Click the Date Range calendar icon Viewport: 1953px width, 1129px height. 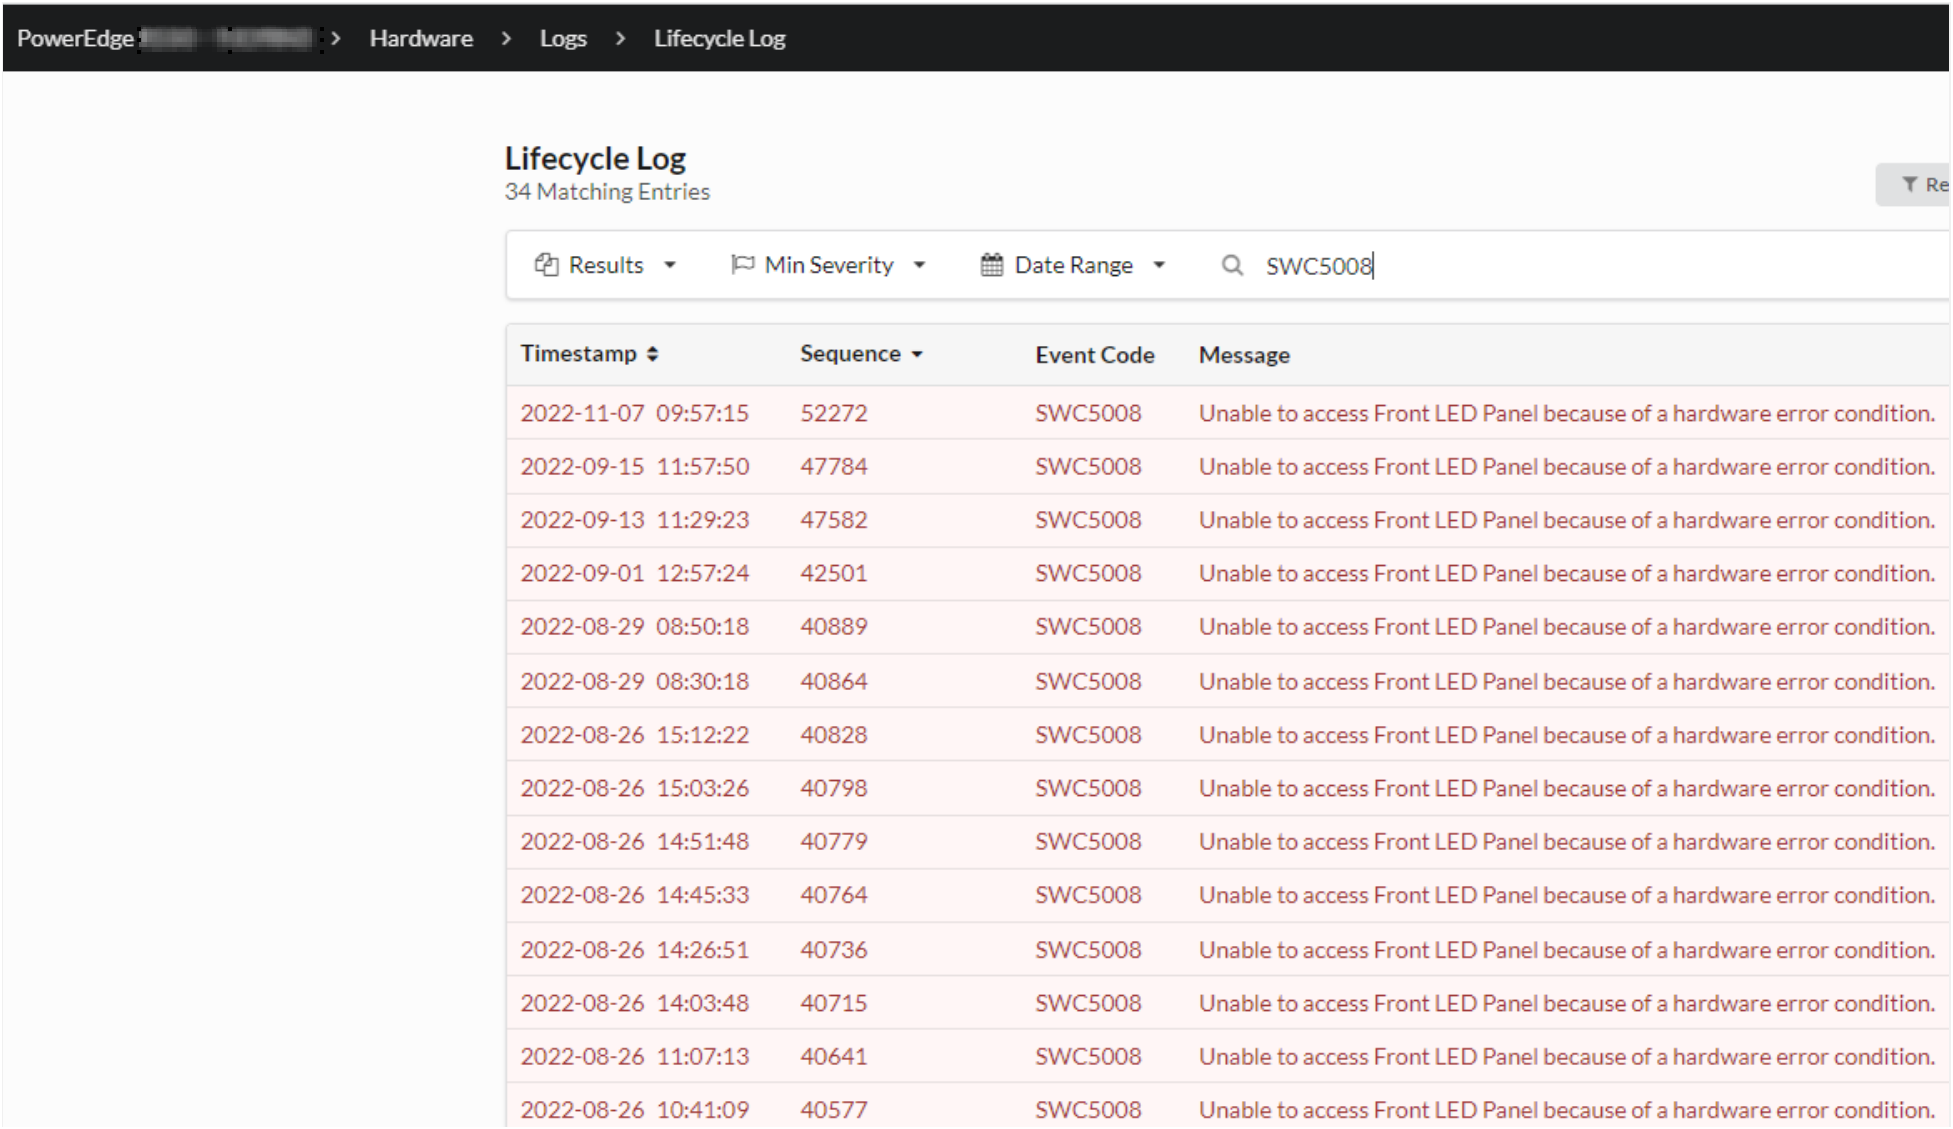(x=991, y=265)
